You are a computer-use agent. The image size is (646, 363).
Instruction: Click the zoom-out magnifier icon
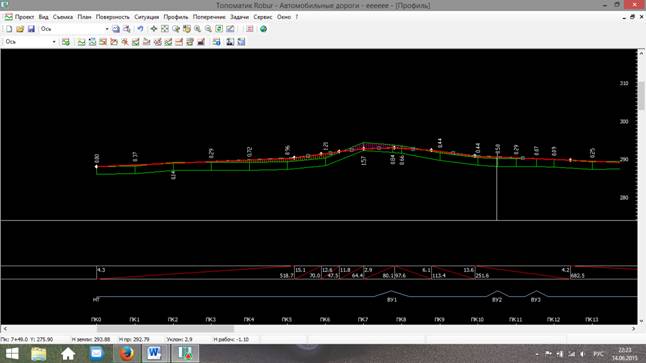pyautogui.click(x=208, y=29)
